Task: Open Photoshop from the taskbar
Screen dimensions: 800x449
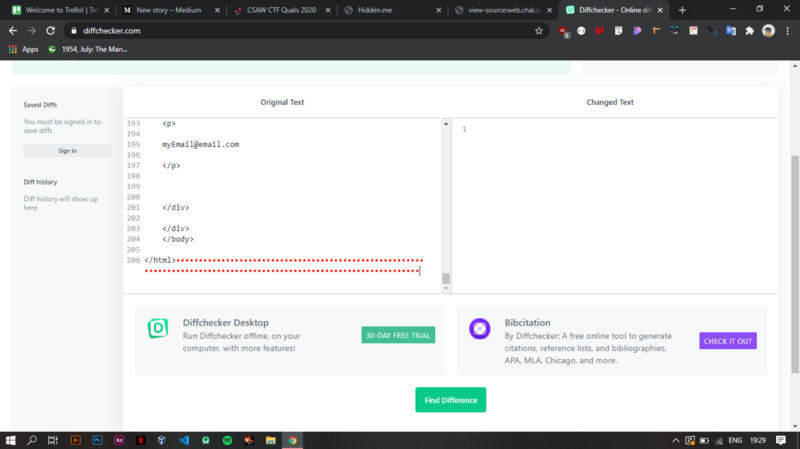Action: [x=97, y=440]
